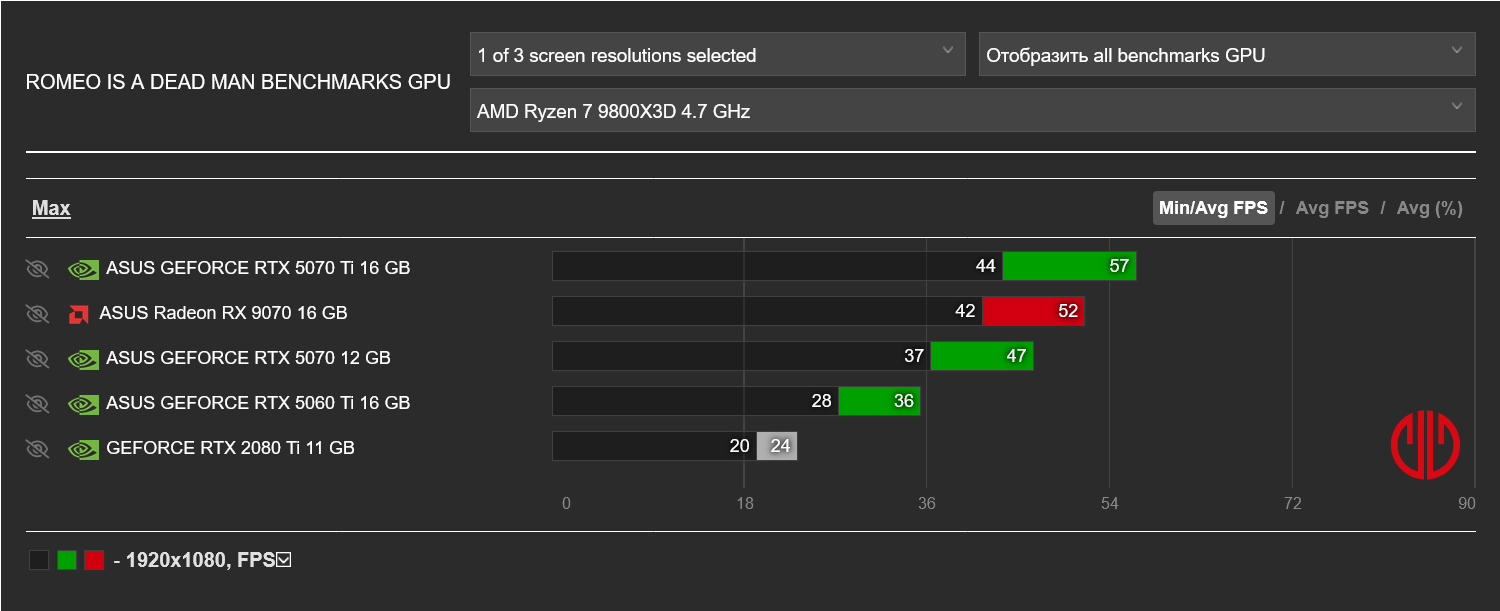1500x611 pixels.
Task: Click the NVIDIA logo beside RTX 5070 Ti
Action: (x=83, y=268)
